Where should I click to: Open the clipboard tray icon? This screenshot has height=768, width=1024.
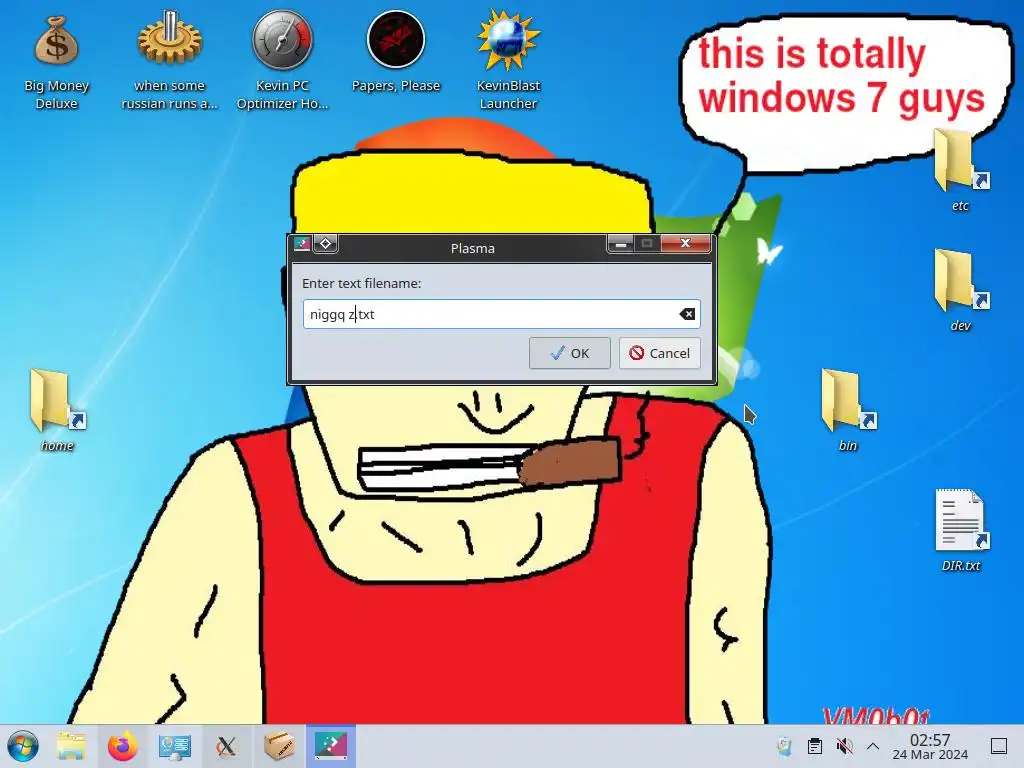click(x=814, y=746)
